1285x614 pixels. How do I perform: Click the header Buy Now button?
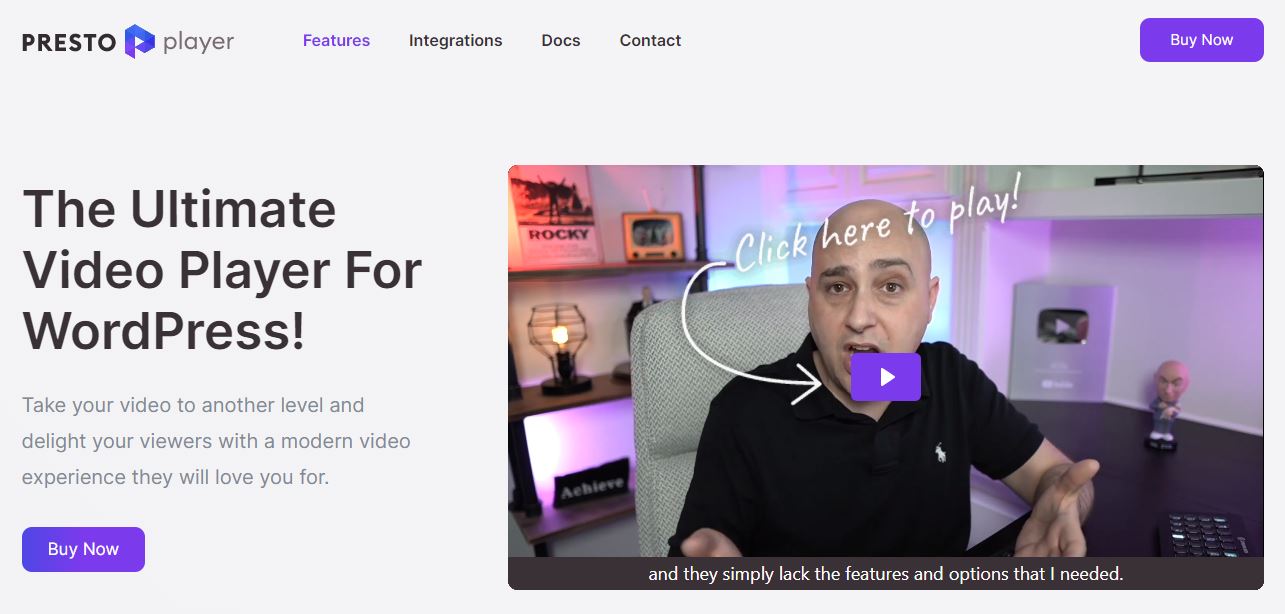(1202, 40)
